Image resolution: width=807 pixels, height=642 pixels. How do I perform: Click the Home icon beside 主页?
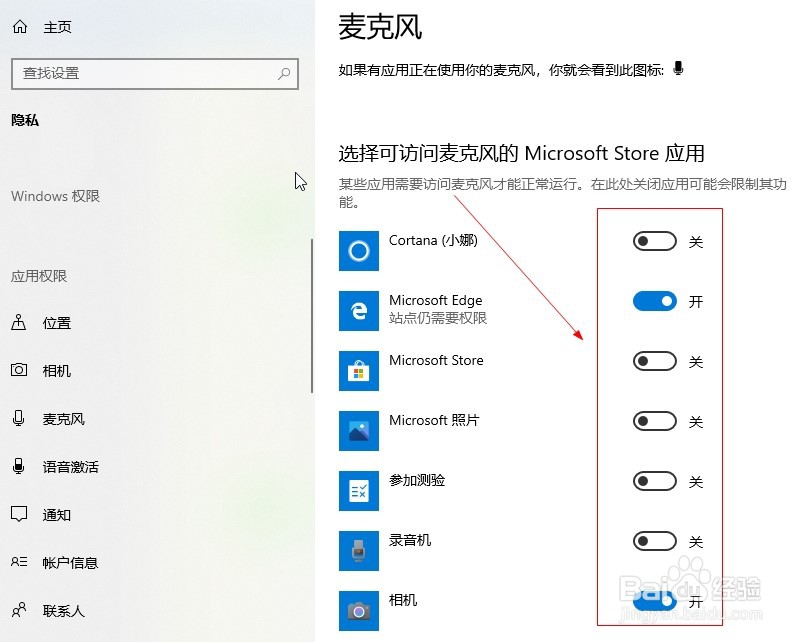tap(20, 26)
